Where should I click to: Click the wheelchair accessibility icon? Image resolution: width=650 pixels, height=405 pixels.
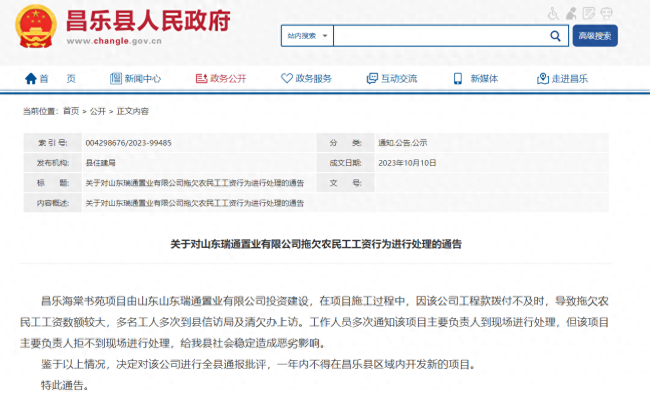553,14
